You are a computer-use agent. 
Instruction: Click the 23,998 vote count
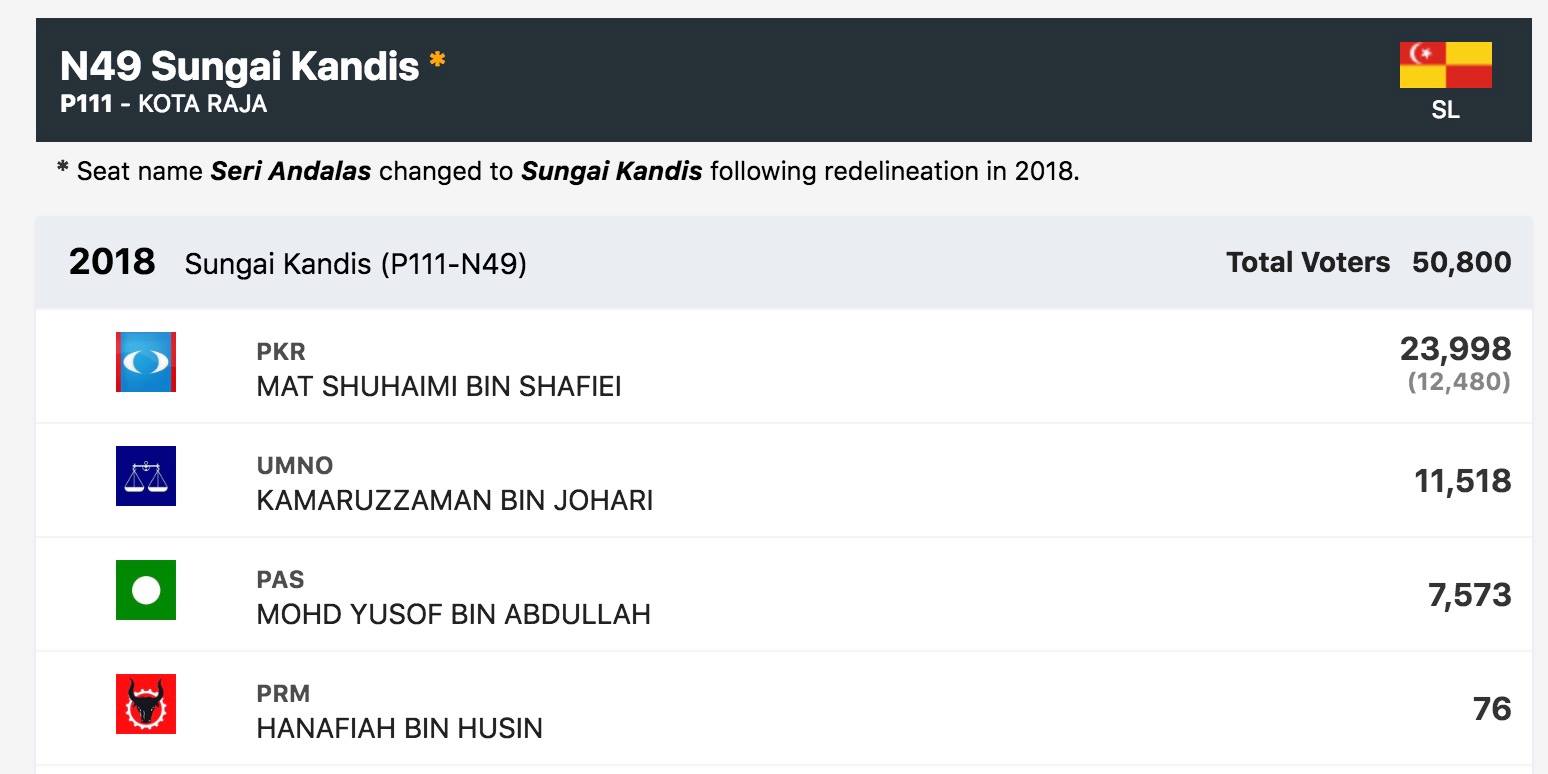pos(1455,349)
